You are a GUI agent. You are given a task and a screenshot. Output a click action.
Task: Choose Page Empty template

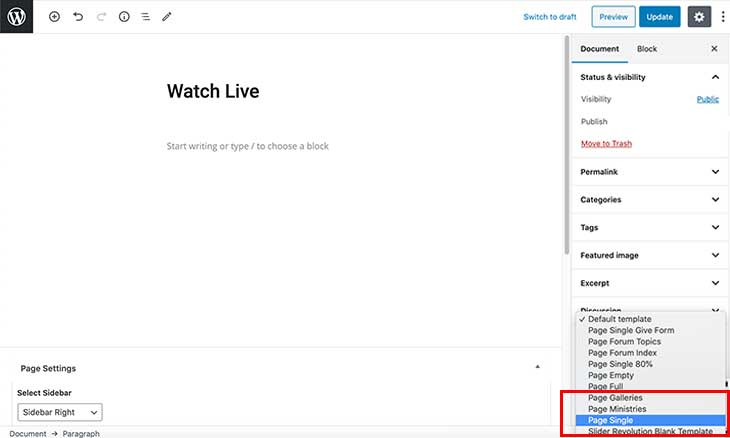pos(650,375)
